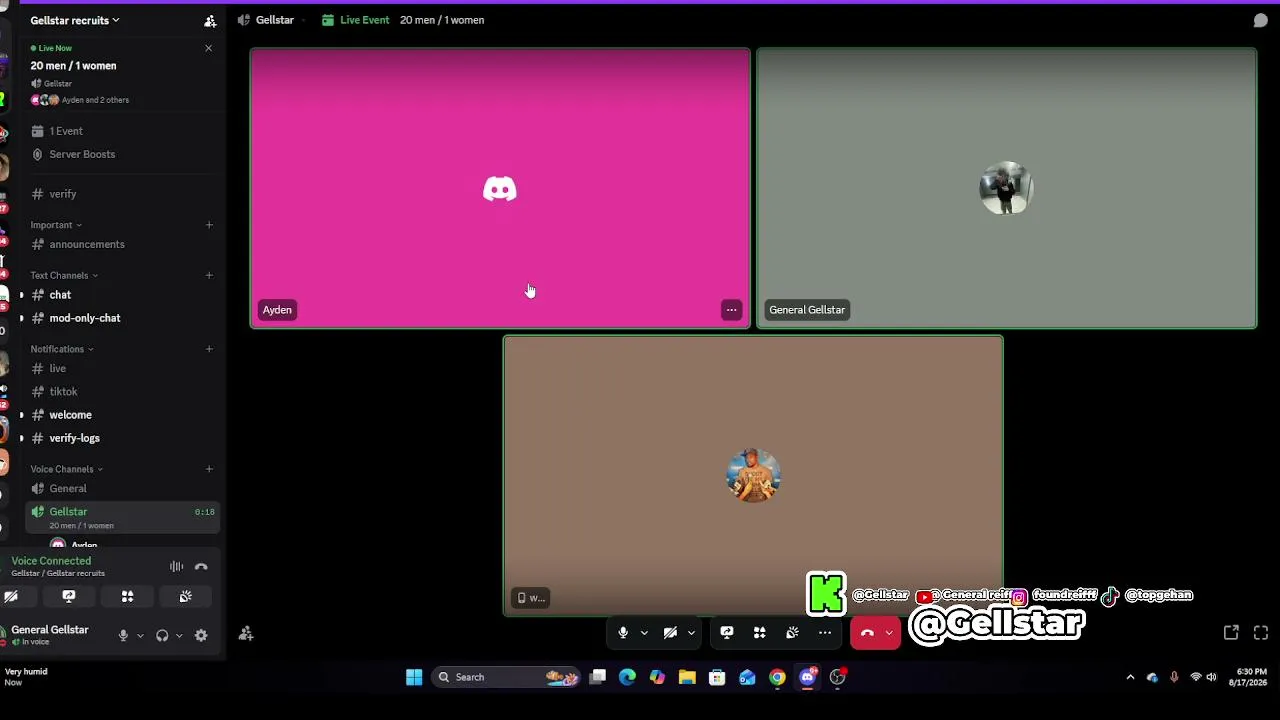Share your screen from the call controls

727,633
